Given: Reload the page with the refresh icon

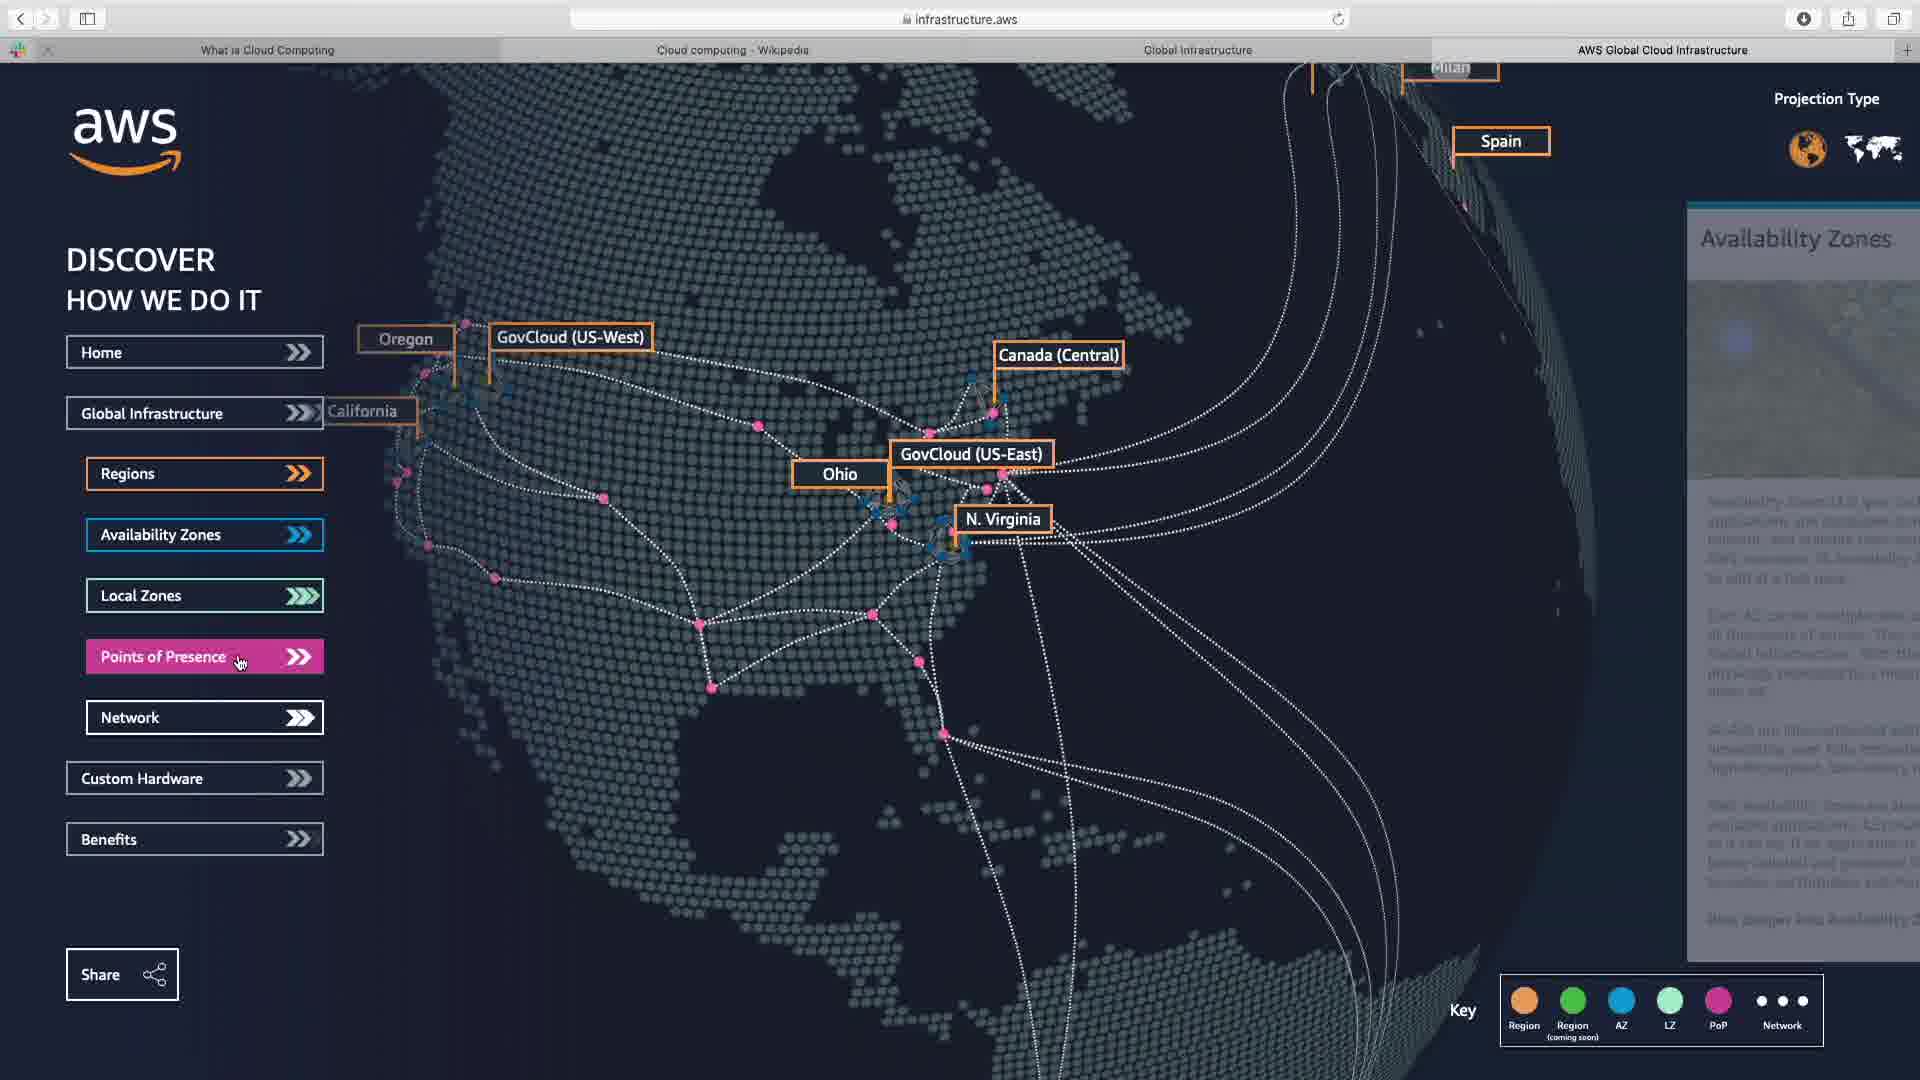Looking at the screenshot, I should pos(1338,19).
